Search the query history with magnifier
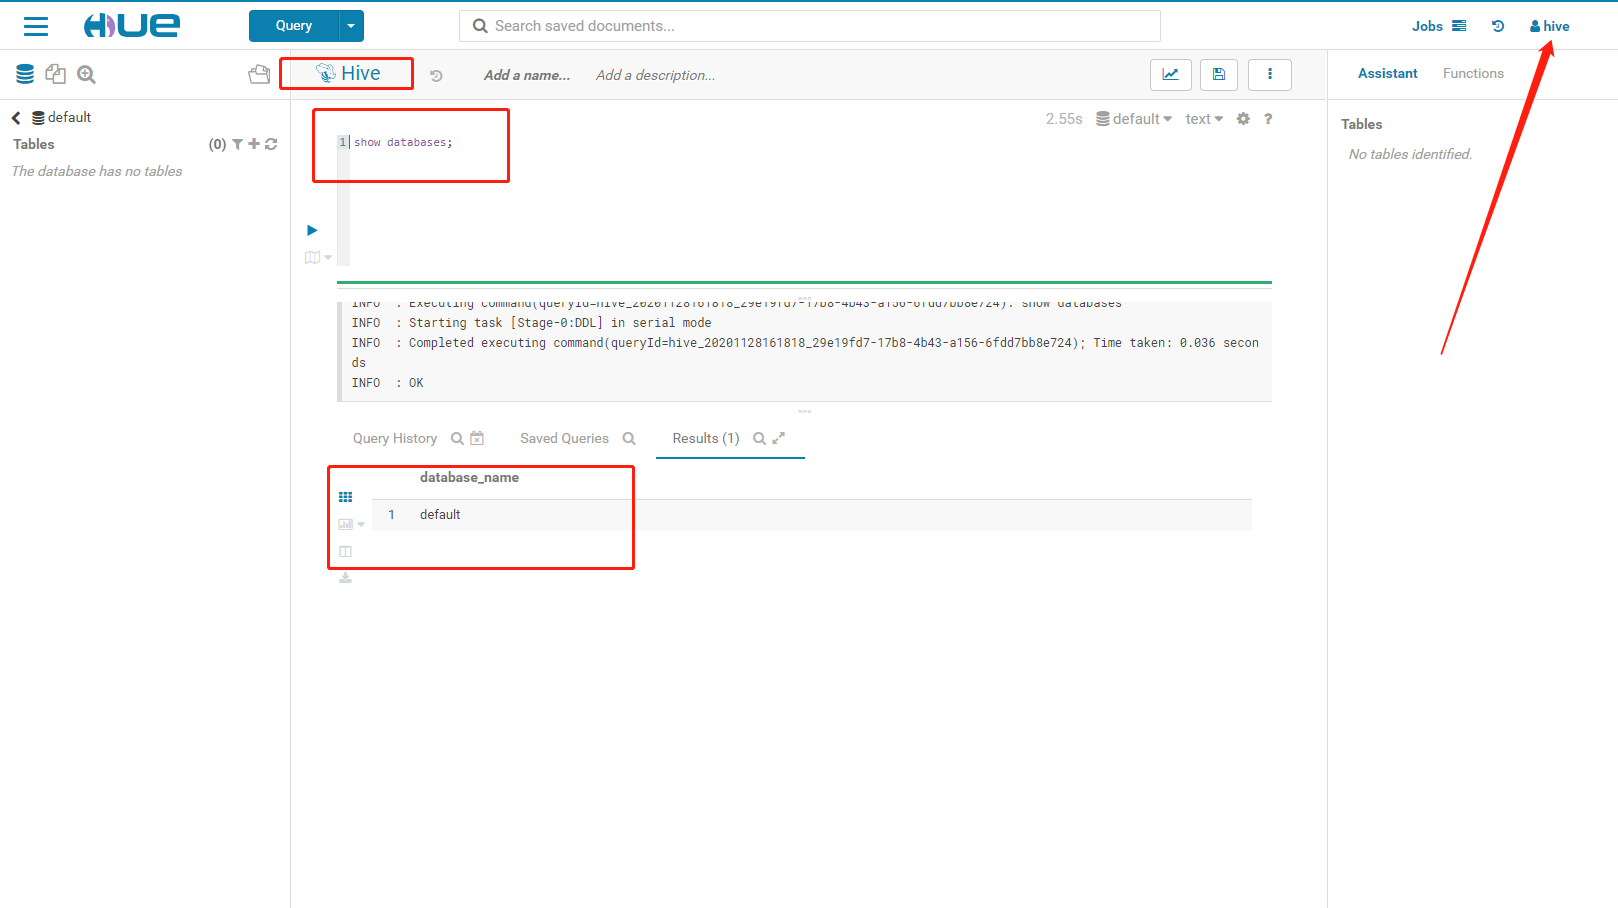Screen dimensions: 1618x908 point(457,438)
